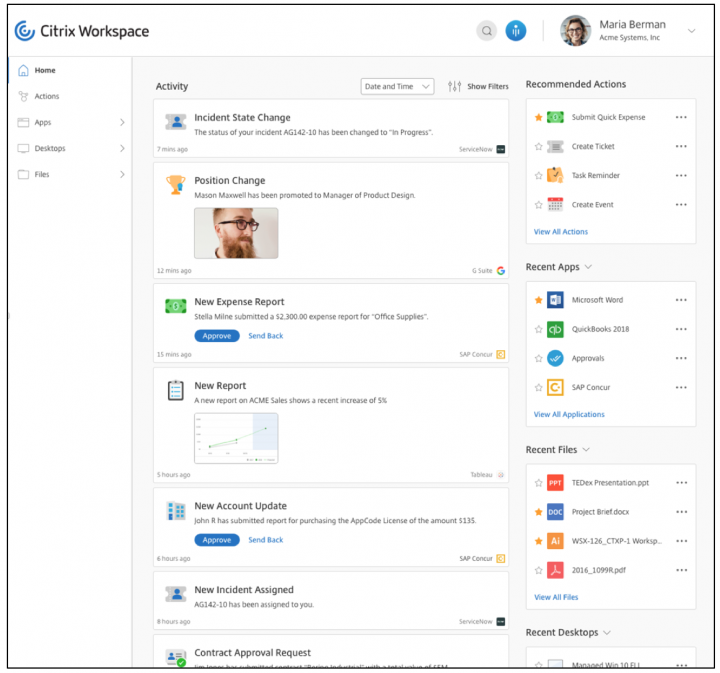
Task: Open Desktops in the left sidebar
Action: pos(50,149)
